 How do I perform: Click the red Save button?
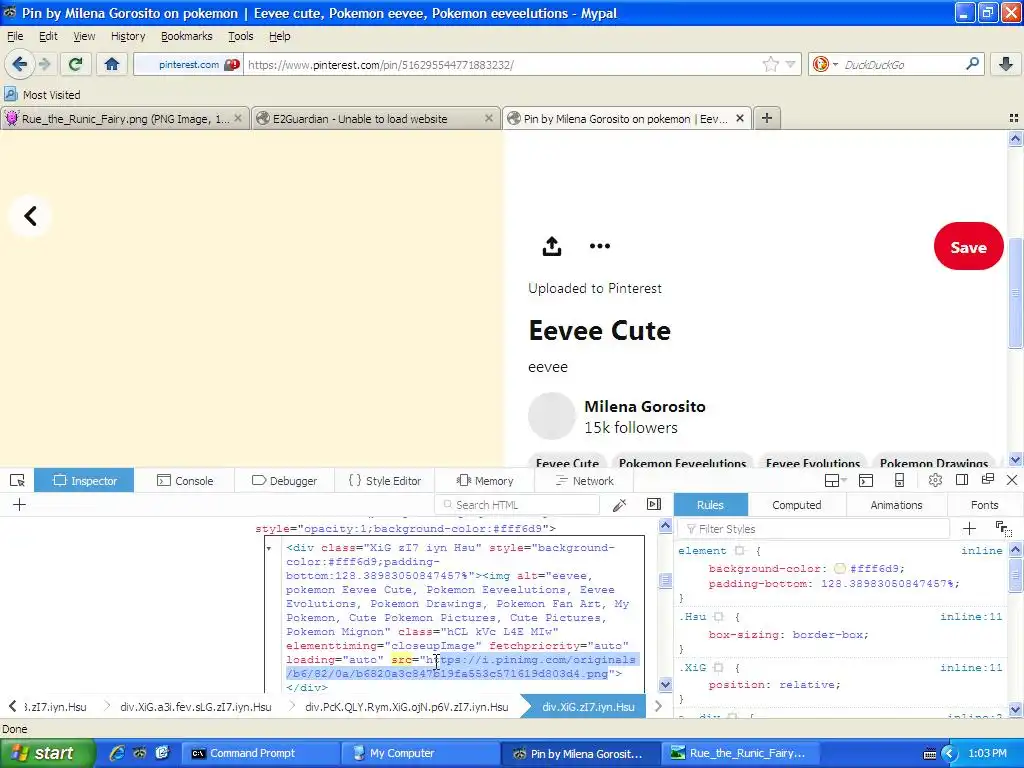[x=968, y=246]
